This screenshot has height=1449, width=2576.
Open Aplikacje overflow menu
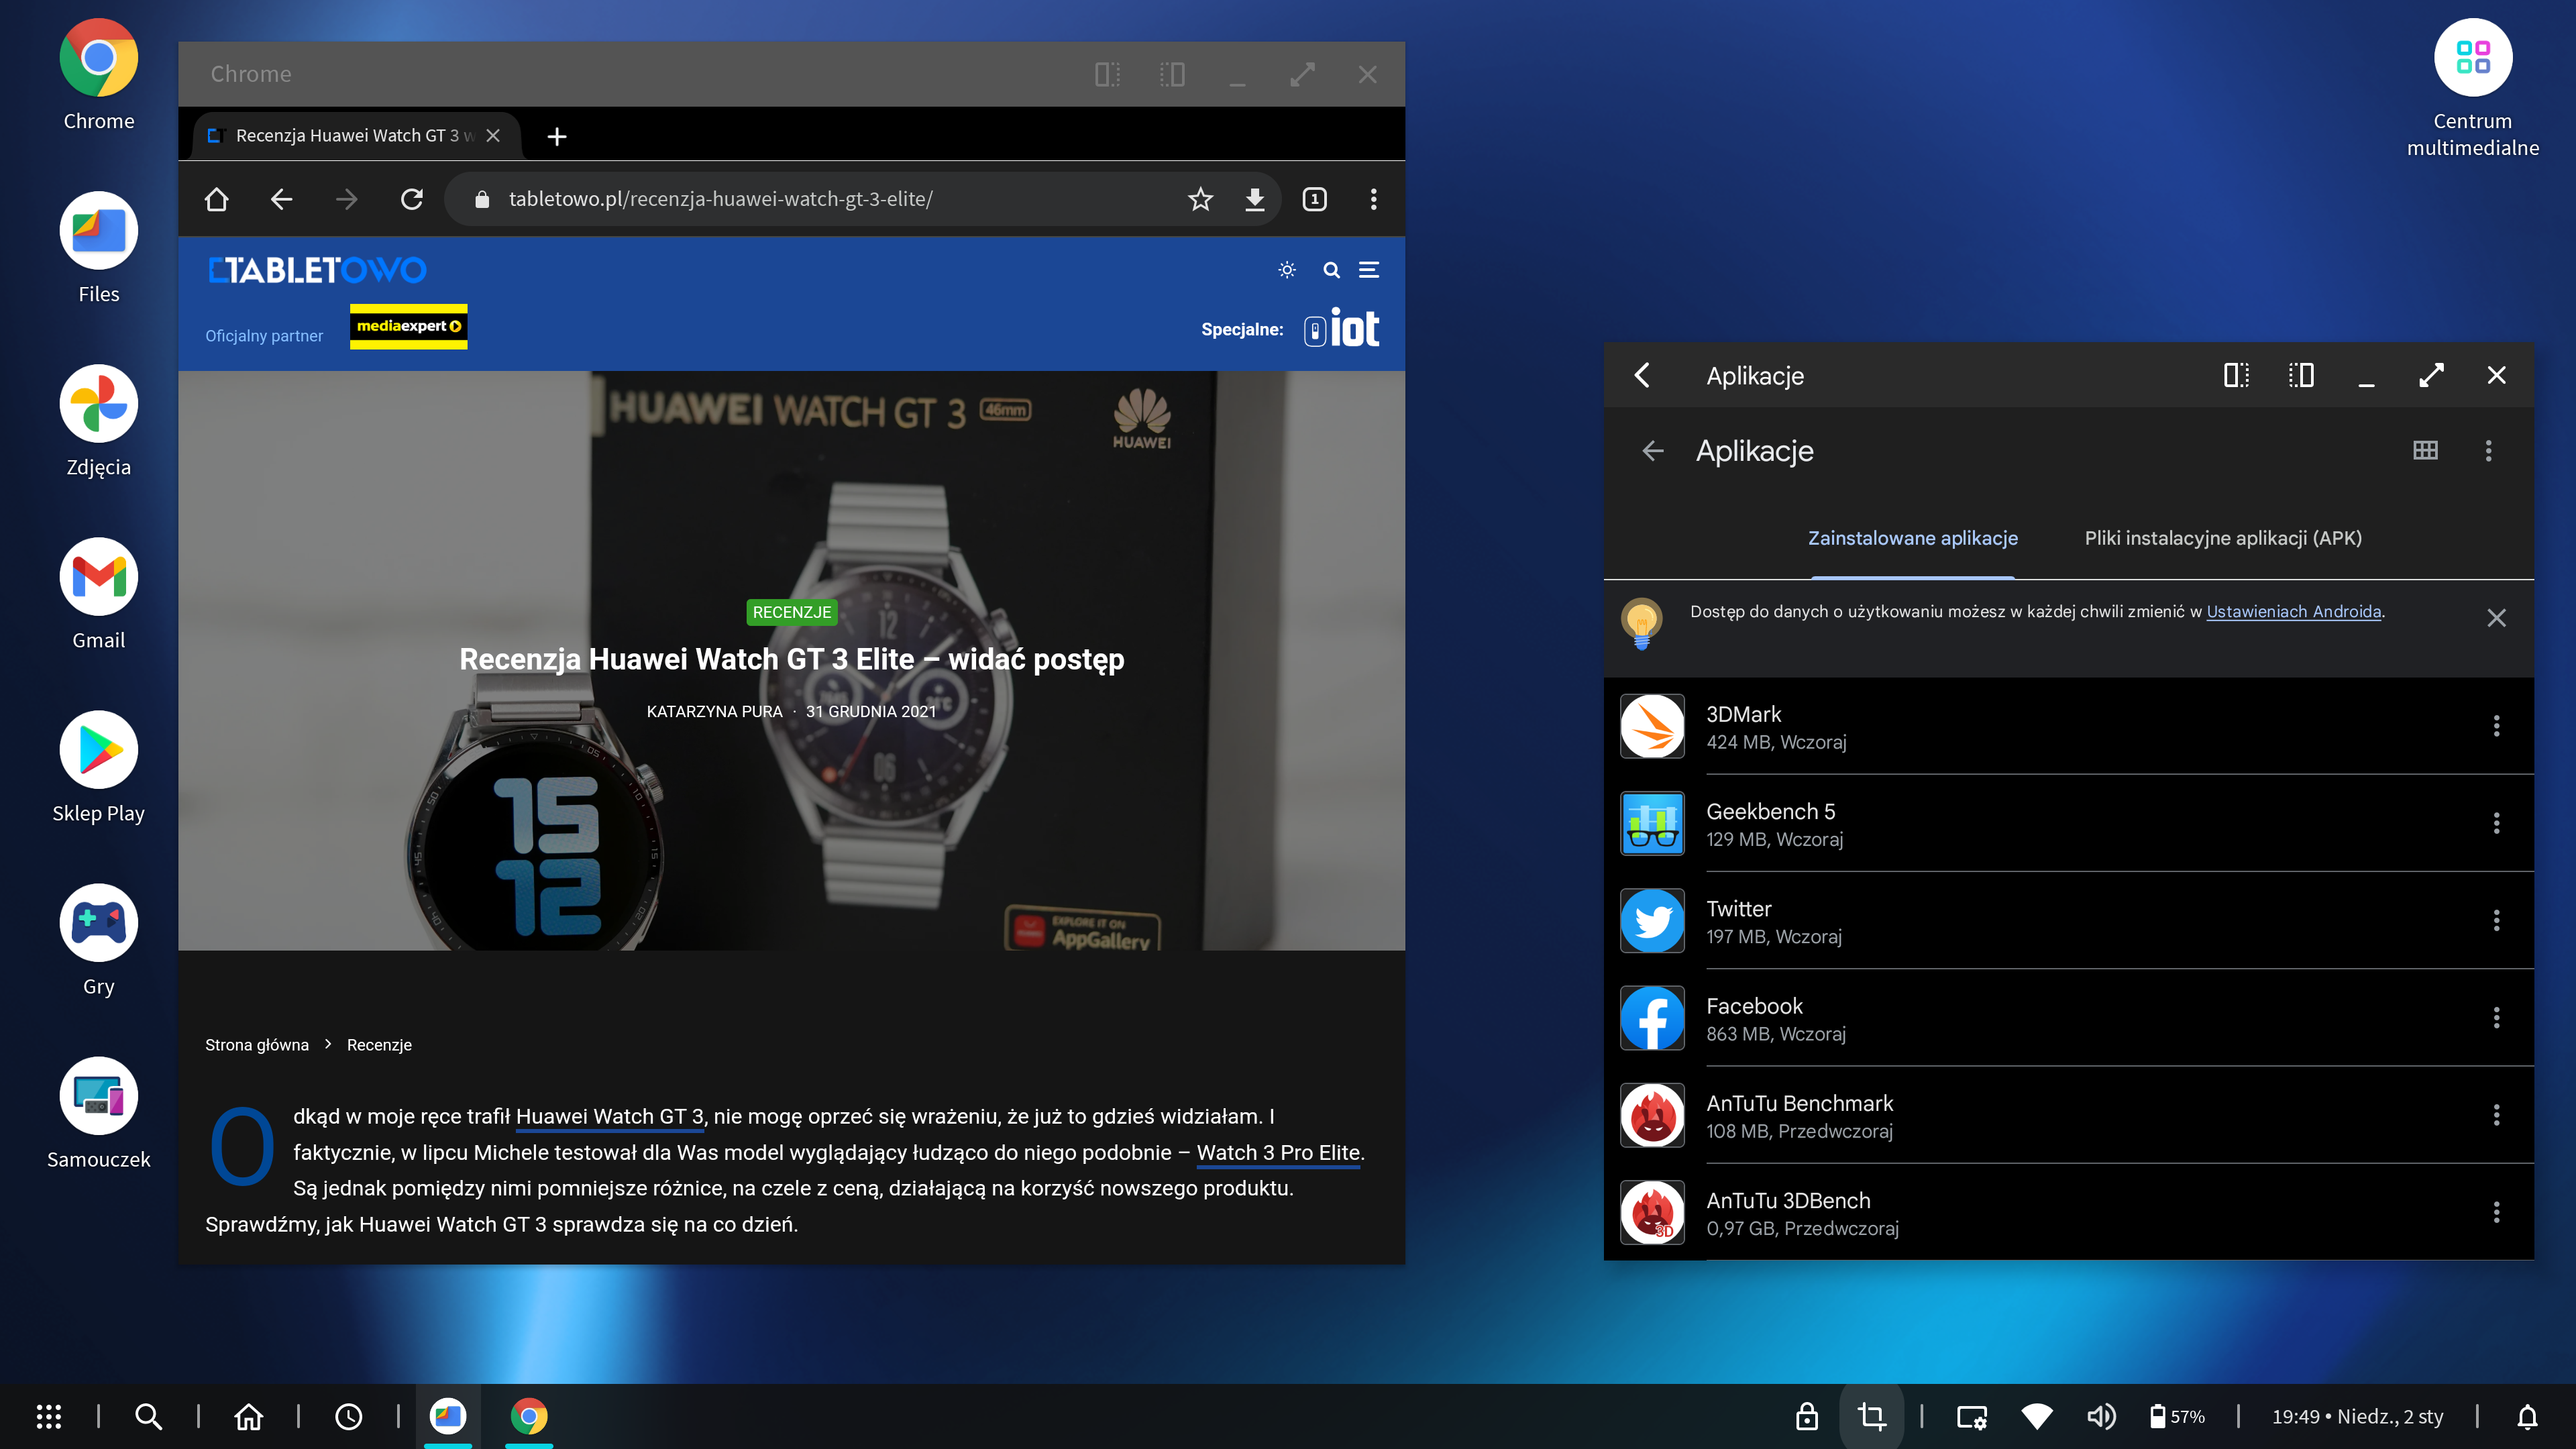click(x=2488, y=450)
